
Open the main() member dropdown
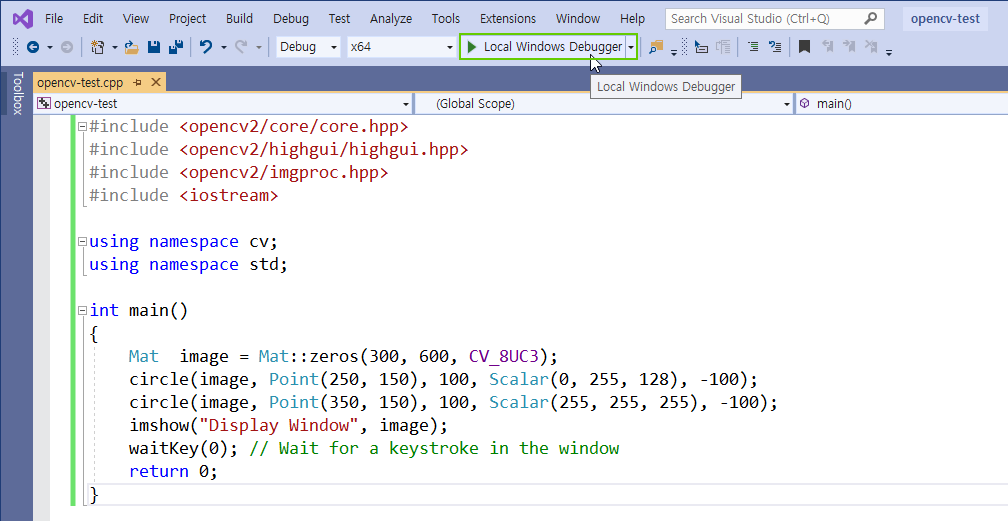pos(902,104)
